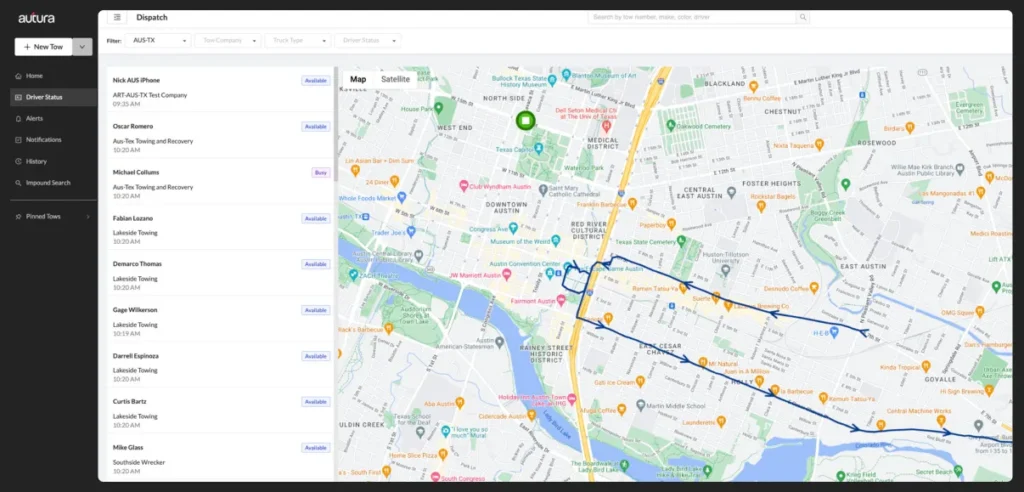
Task: Click the Impound Search magnifier icon
Action: tap(17, 183)
